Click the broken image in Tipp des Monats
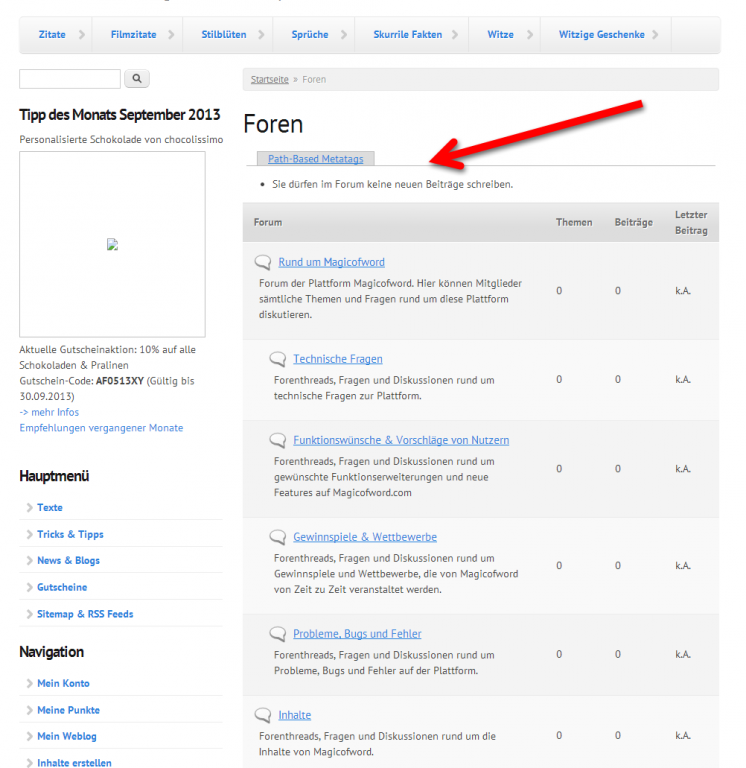 pos(112,244)
